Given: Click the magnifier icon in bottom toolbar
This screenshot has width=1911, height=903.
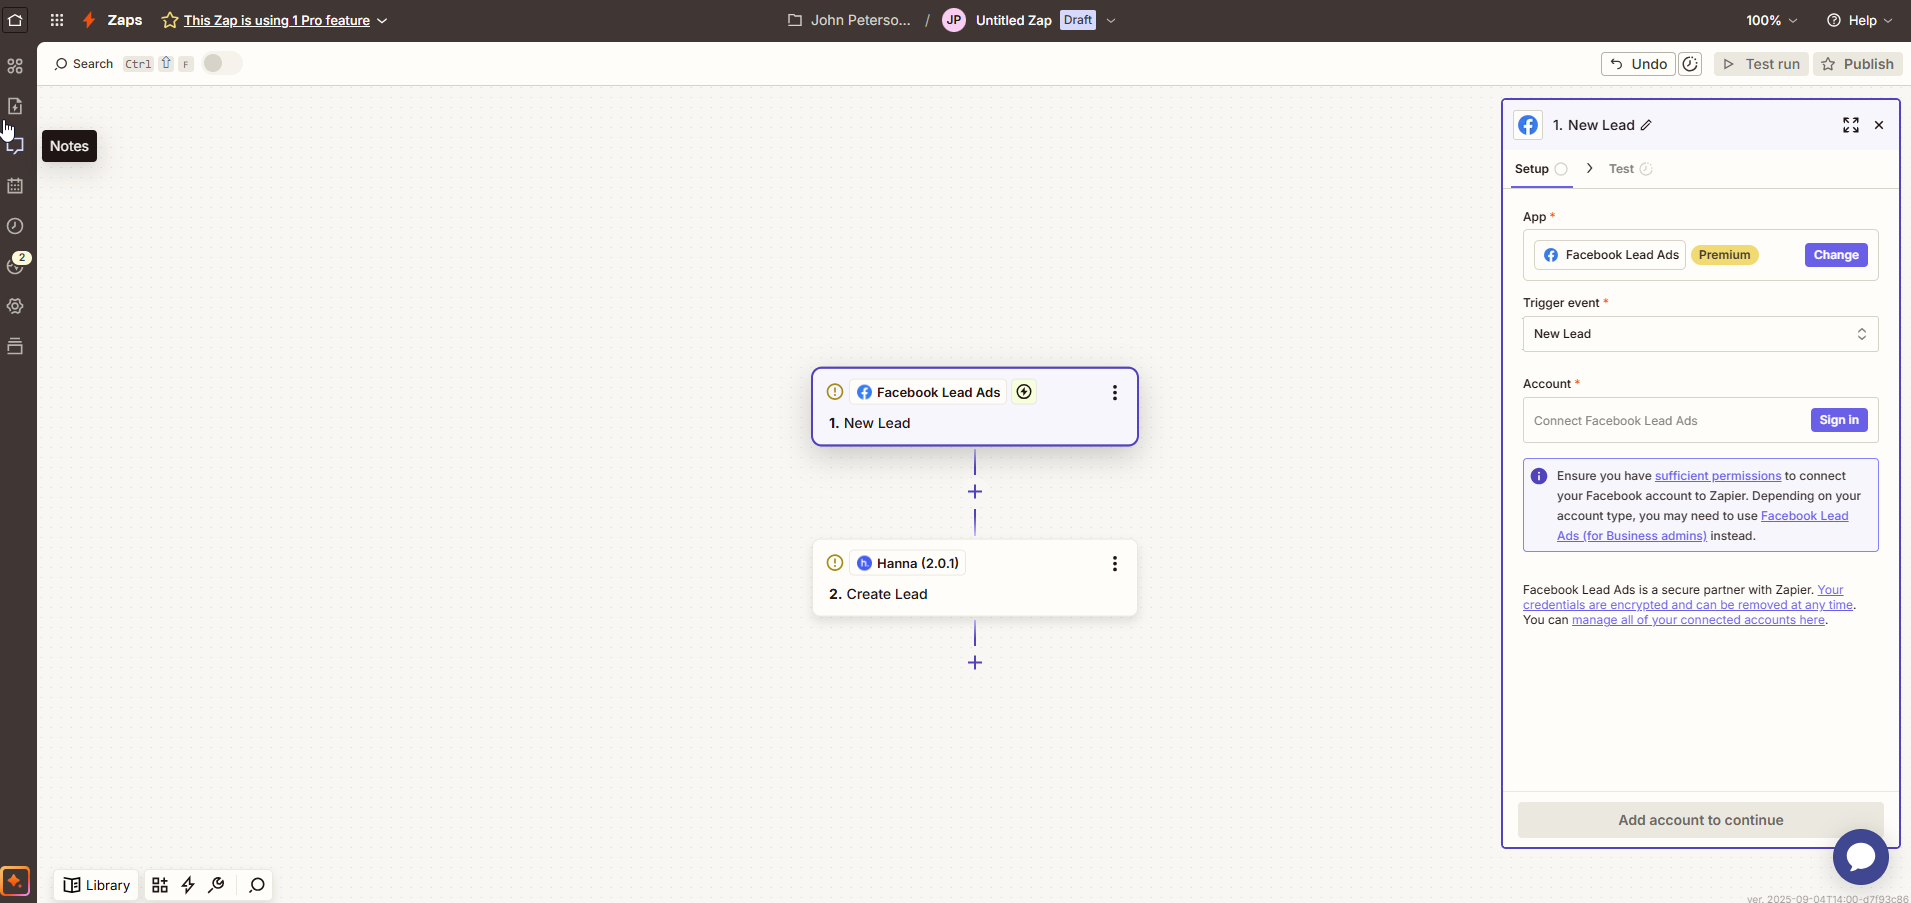Looking at the screenshot, I should coord(257,885).
